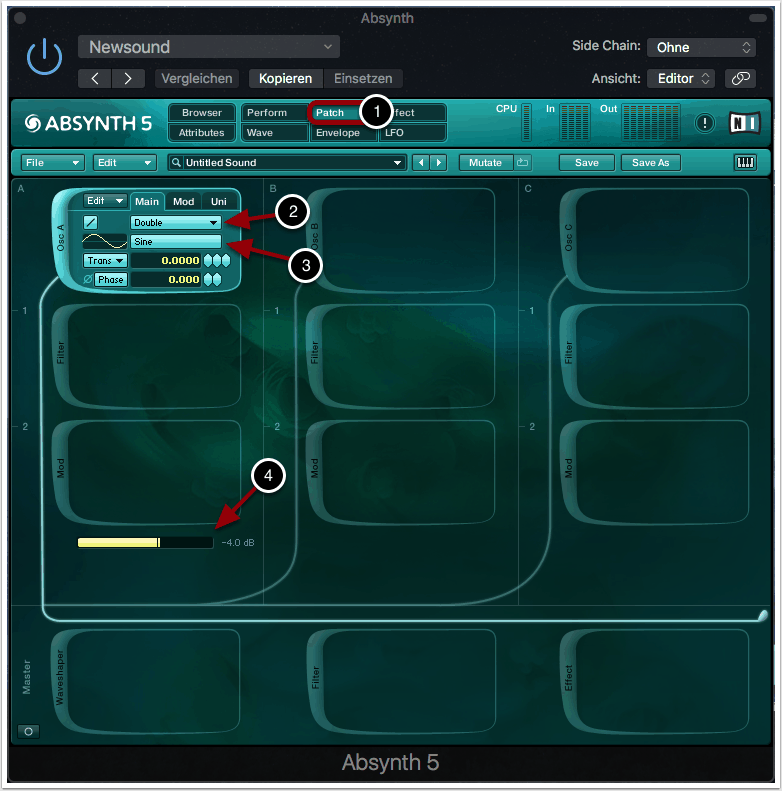Click channel A Filter module slot

[146, 356]
